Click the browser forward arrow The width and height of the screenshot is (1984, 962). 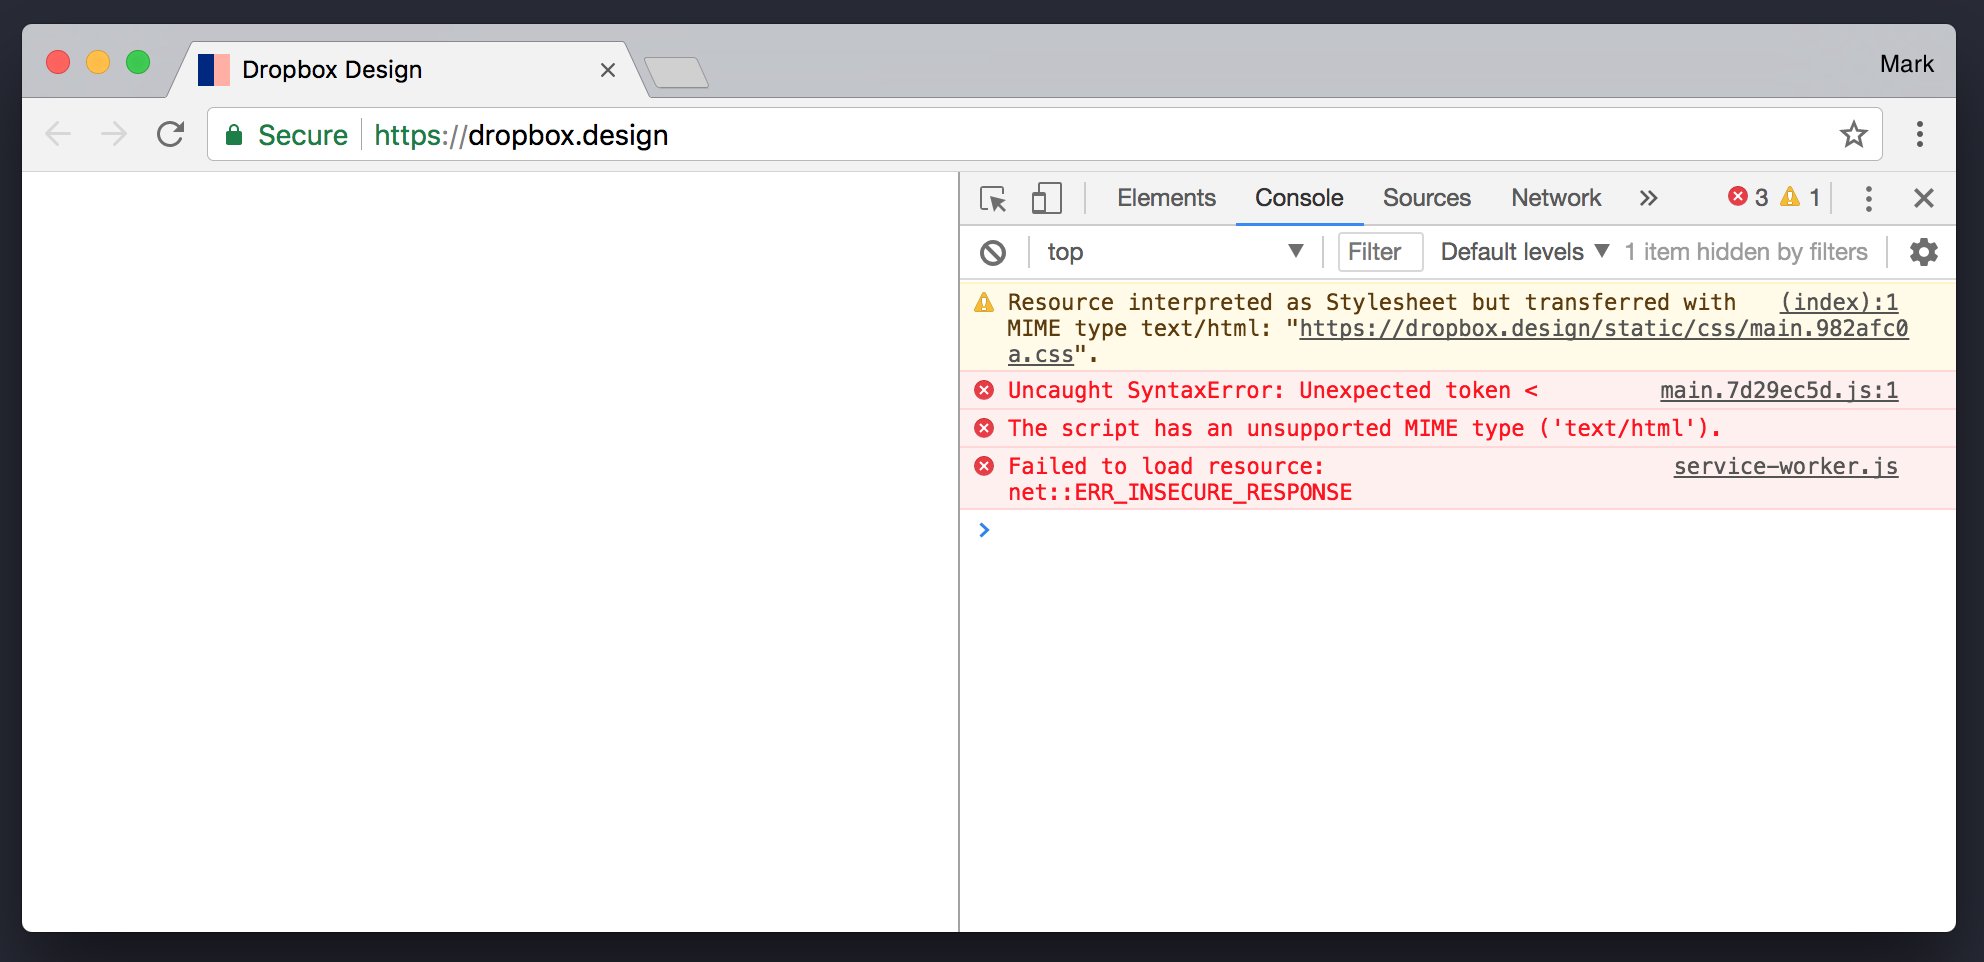pos(114,134)
